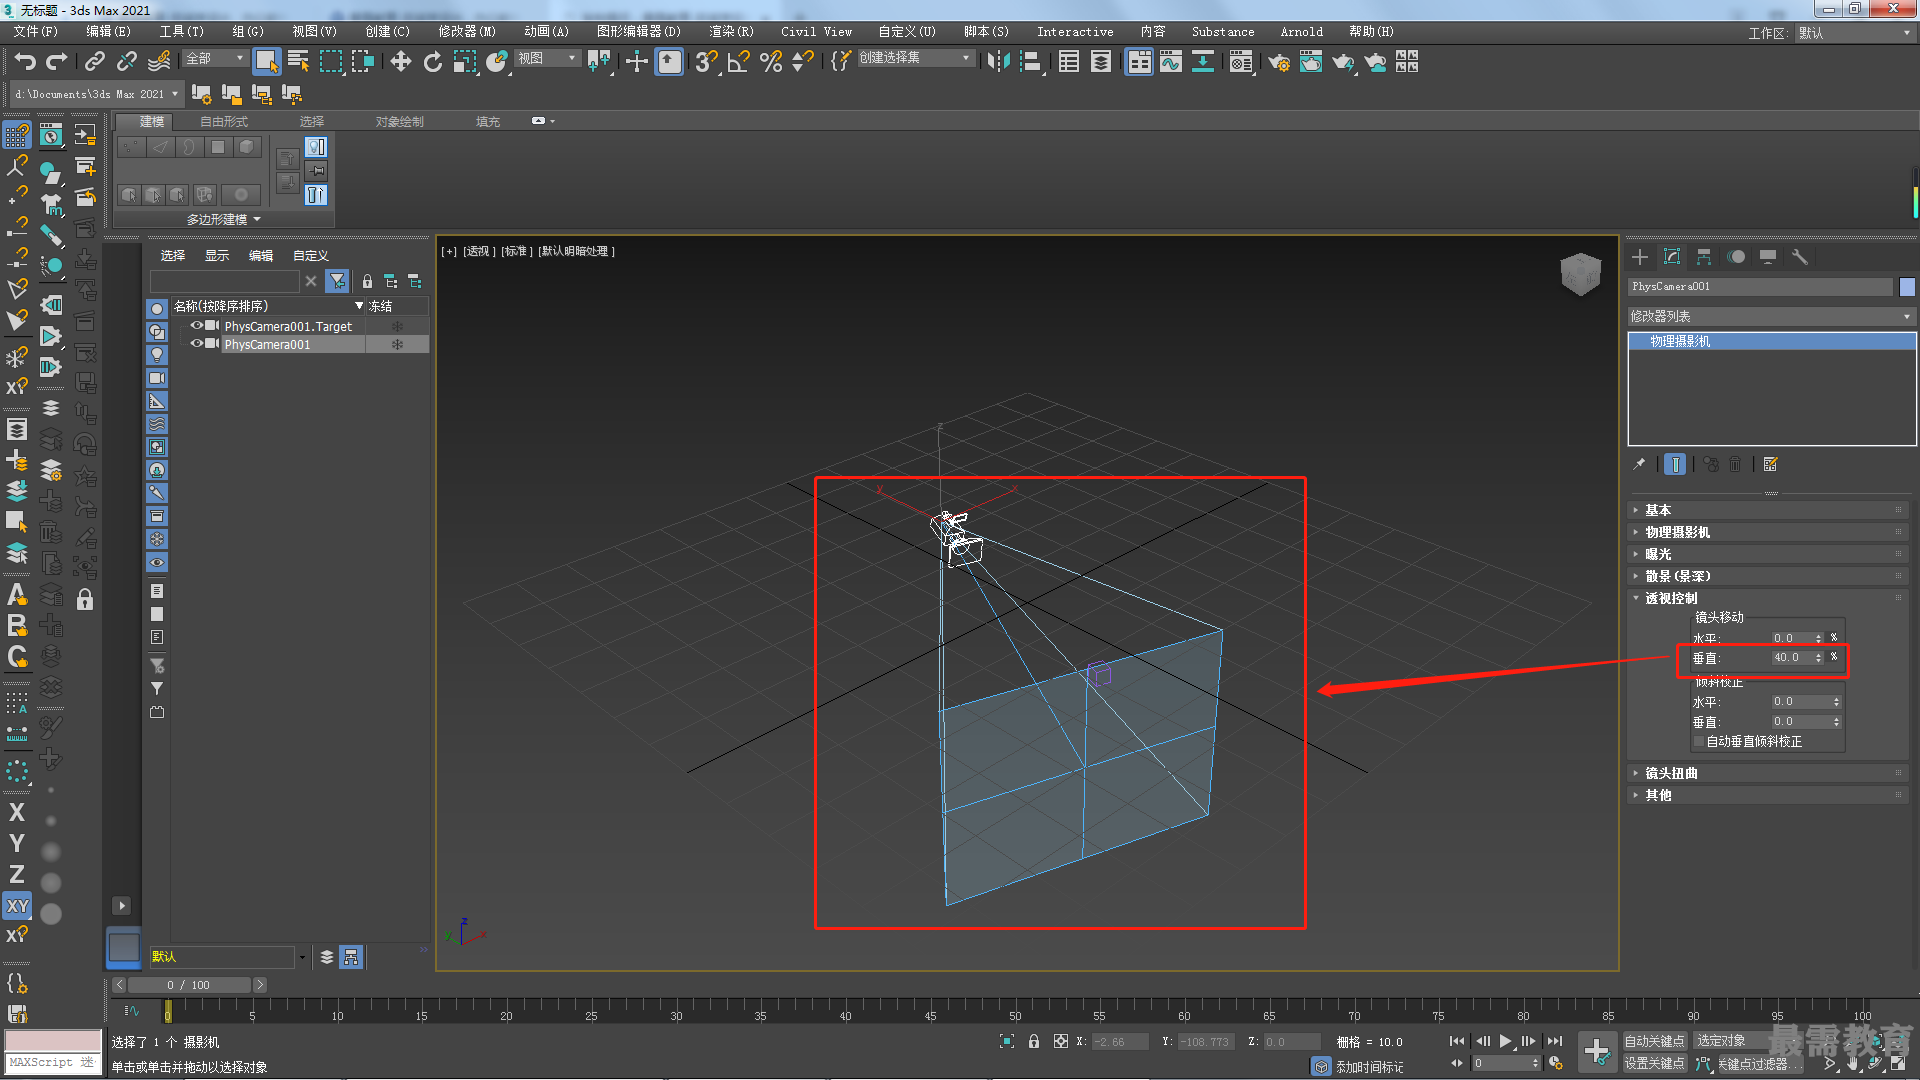
Task: Open the Utilities wrench panel icon
Action: pyautogui.click(x=1800, y=257)
